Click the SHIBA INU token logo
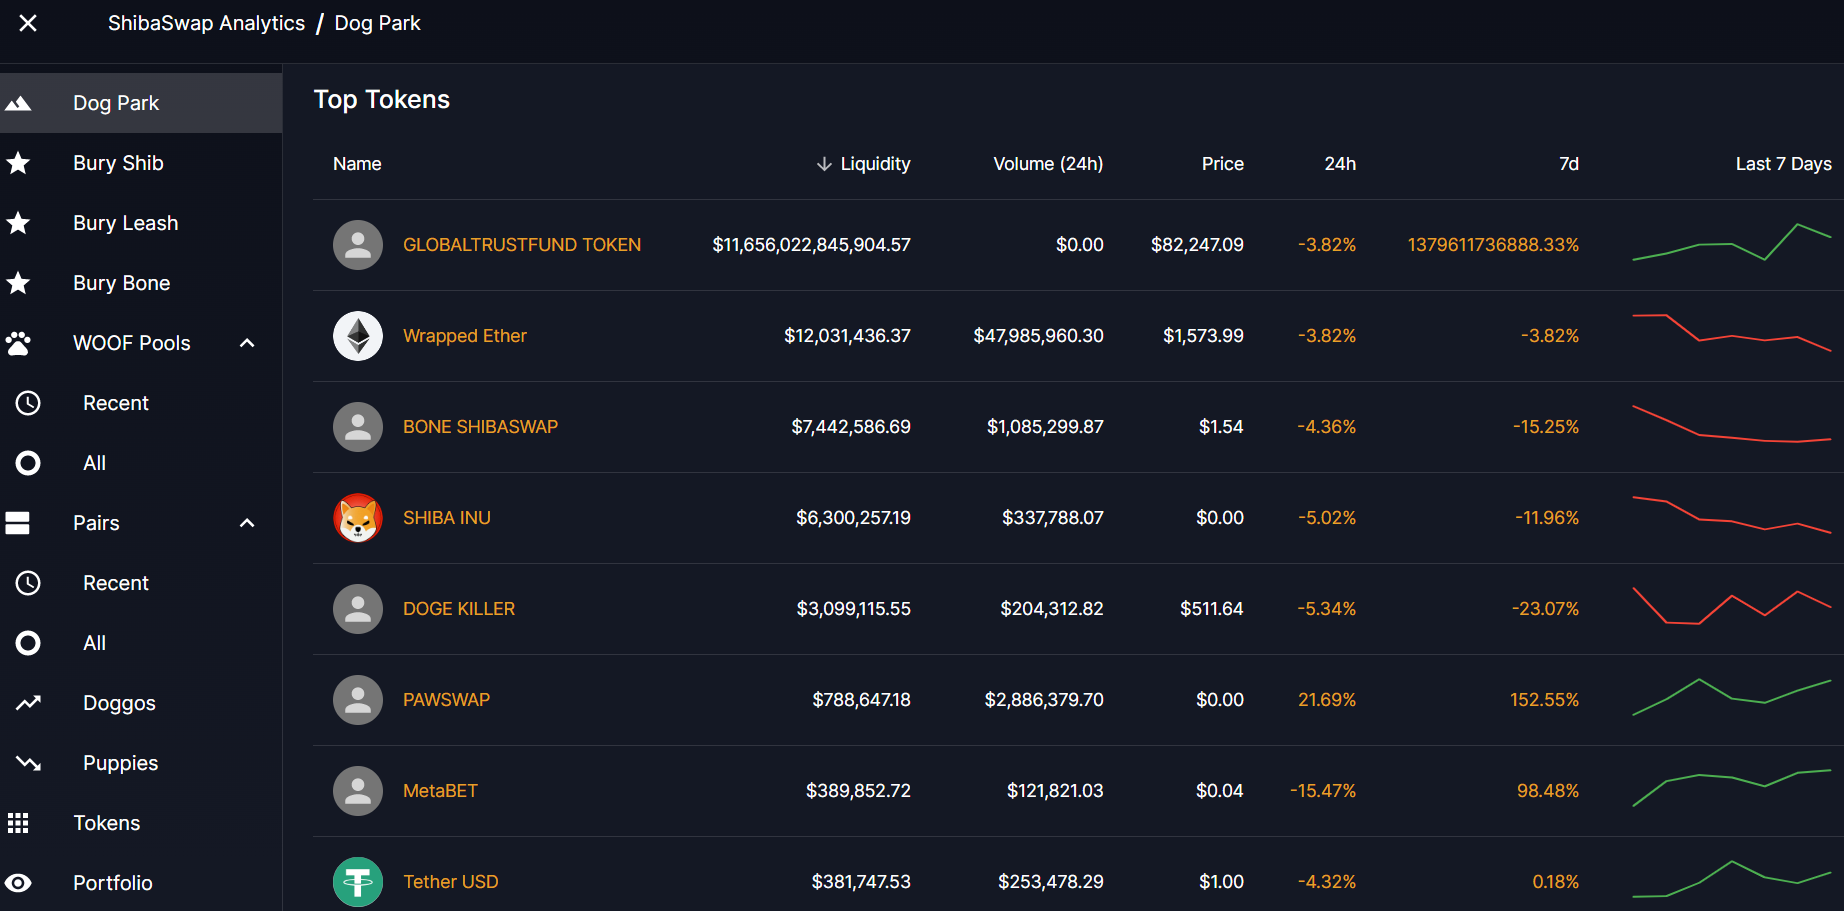Image resolution: width=1844 pixels, height=911 pixels. click(x=358, y=518)
